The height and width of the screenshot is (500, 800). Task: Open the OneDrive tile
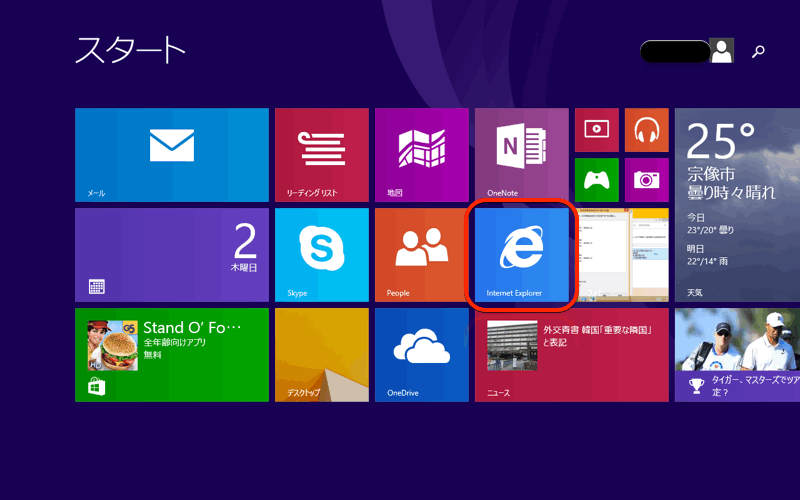[421, 355]
